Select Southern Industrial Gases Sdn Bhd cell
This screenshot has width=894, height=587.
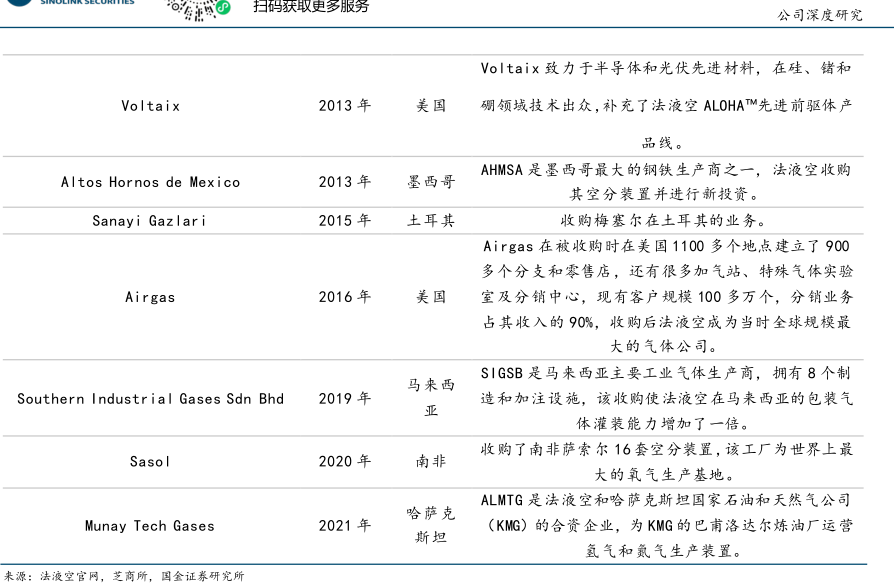pyautogui.click(x=150, y=398)
